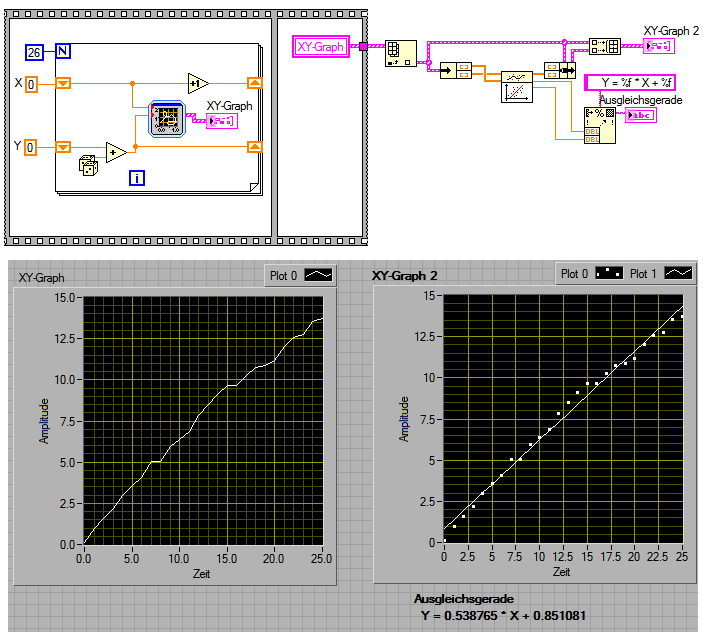Select the Index Array function node
The height and width of the screenshot is (632, 703).
[400, 53]
